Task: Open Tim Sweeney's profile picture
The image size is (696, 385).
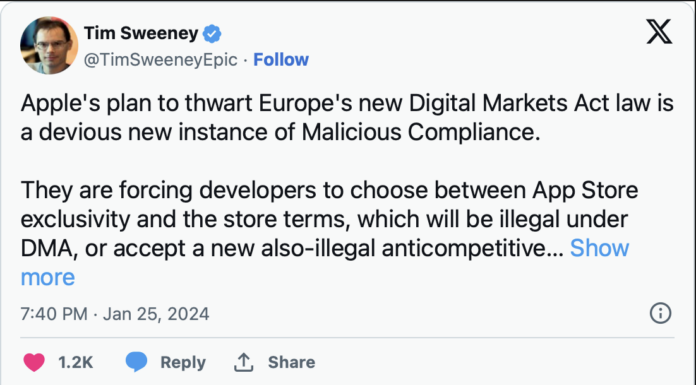Action: (49, 45)
